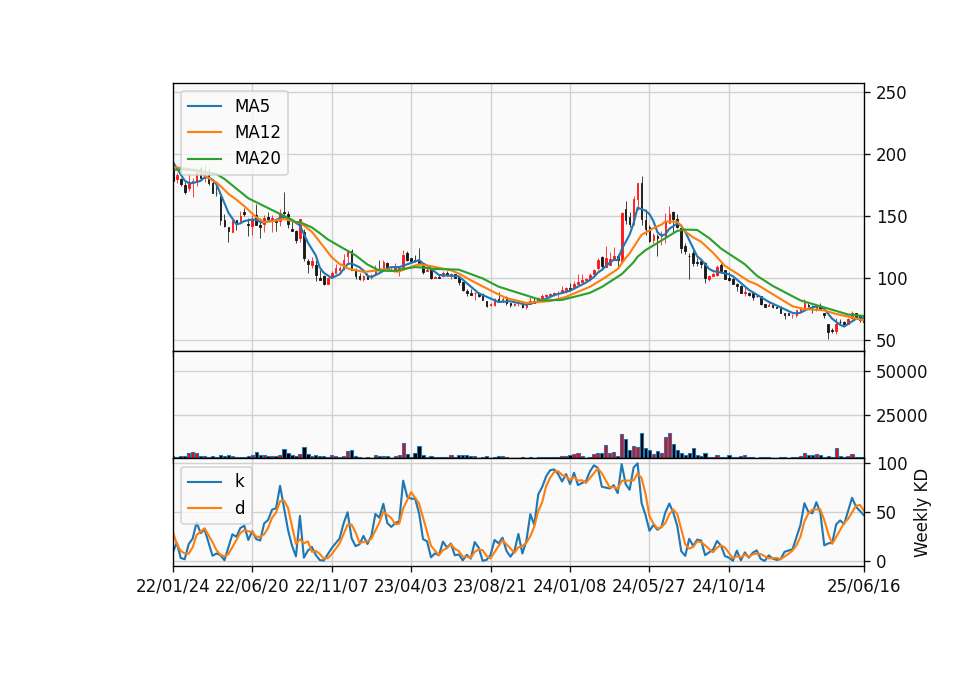Screen dimensions: 960x690
Task: Click the green MA20 legend line sample
Action: click(x=204, y=159)
